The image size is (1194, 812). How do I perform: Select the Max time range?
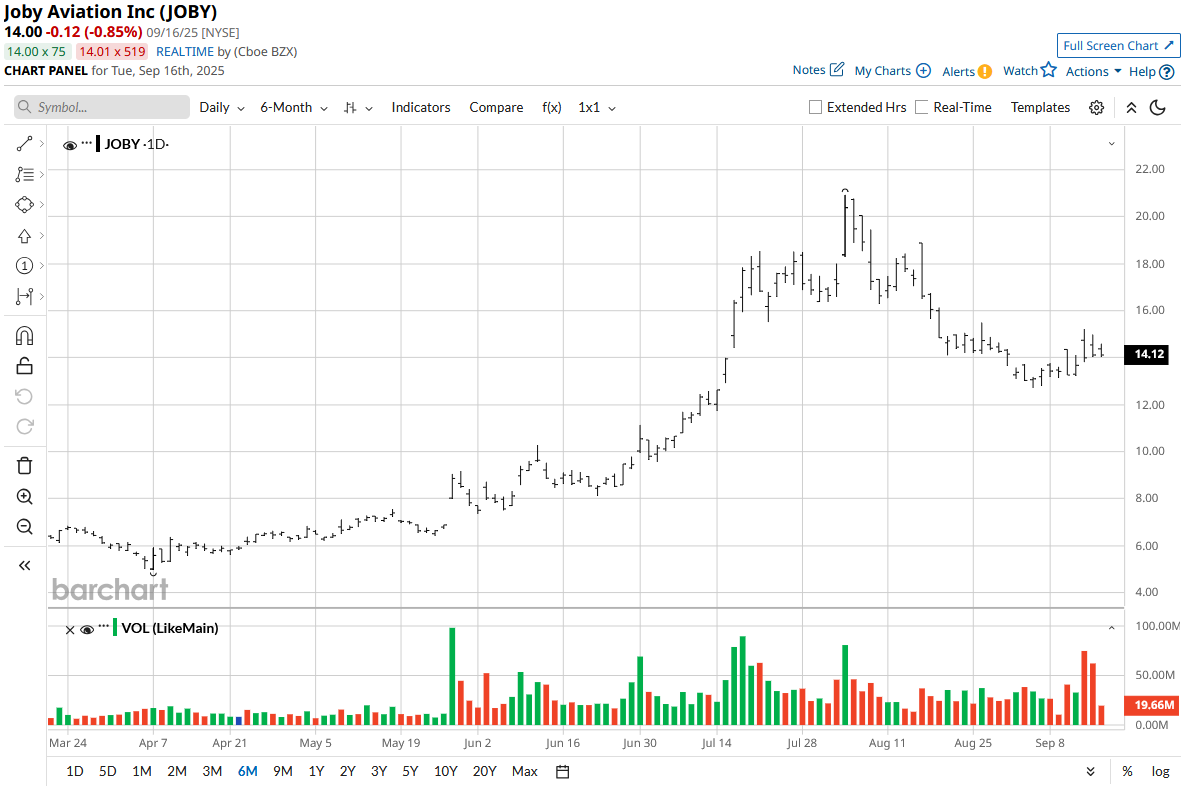[x=525, y=772]
